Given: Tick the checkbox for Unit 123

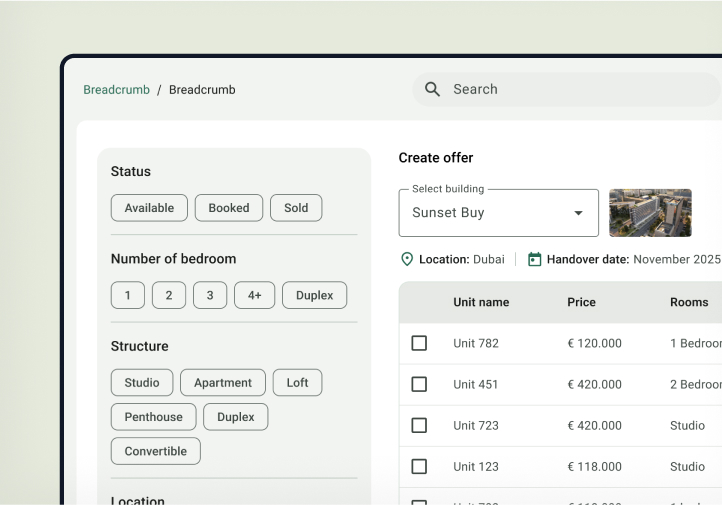Looking at the screenshot, I should [x=419, y=466].
